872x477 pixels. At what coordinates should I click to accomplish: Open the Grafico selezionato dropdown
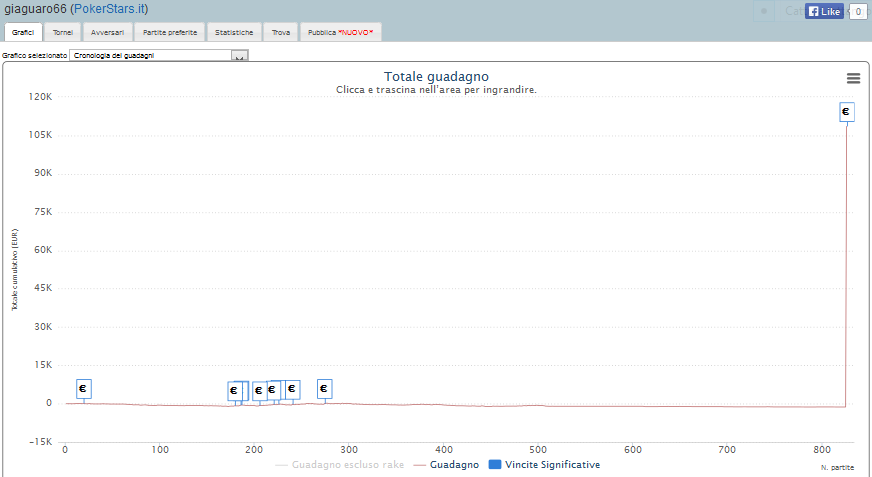(158, 56)
